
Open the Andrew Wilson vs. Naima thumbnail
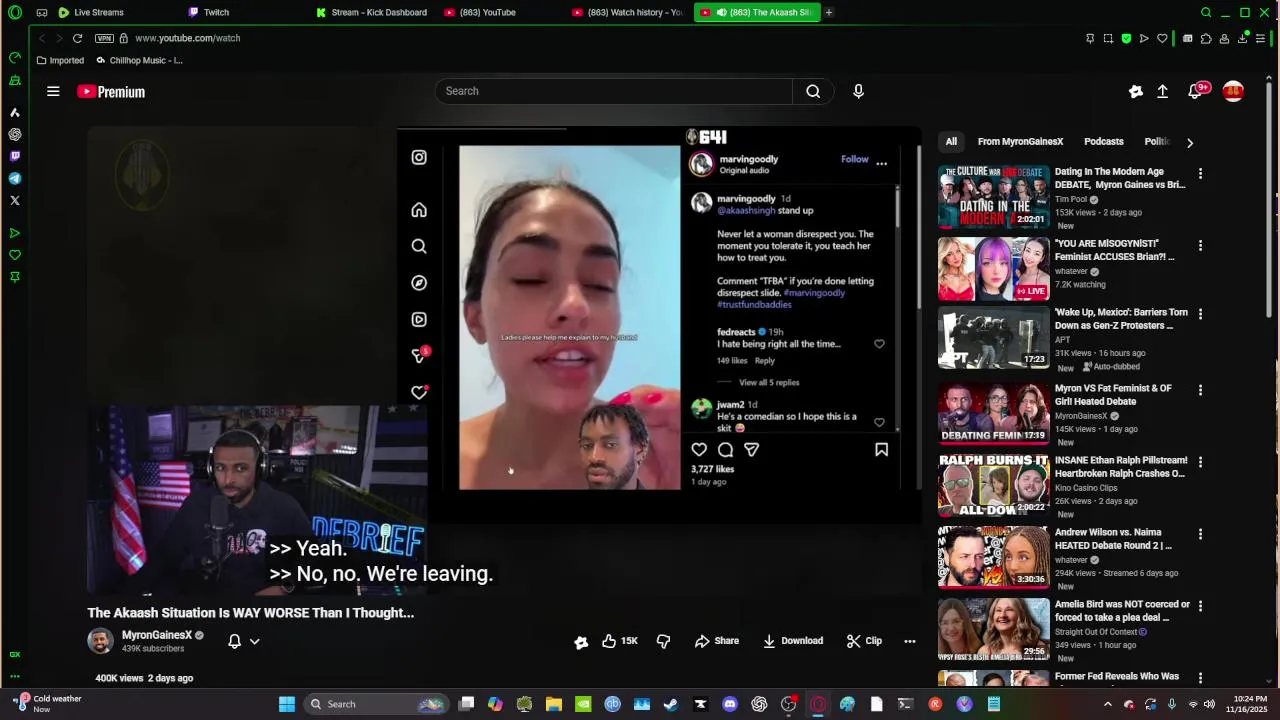pos(994,557)
